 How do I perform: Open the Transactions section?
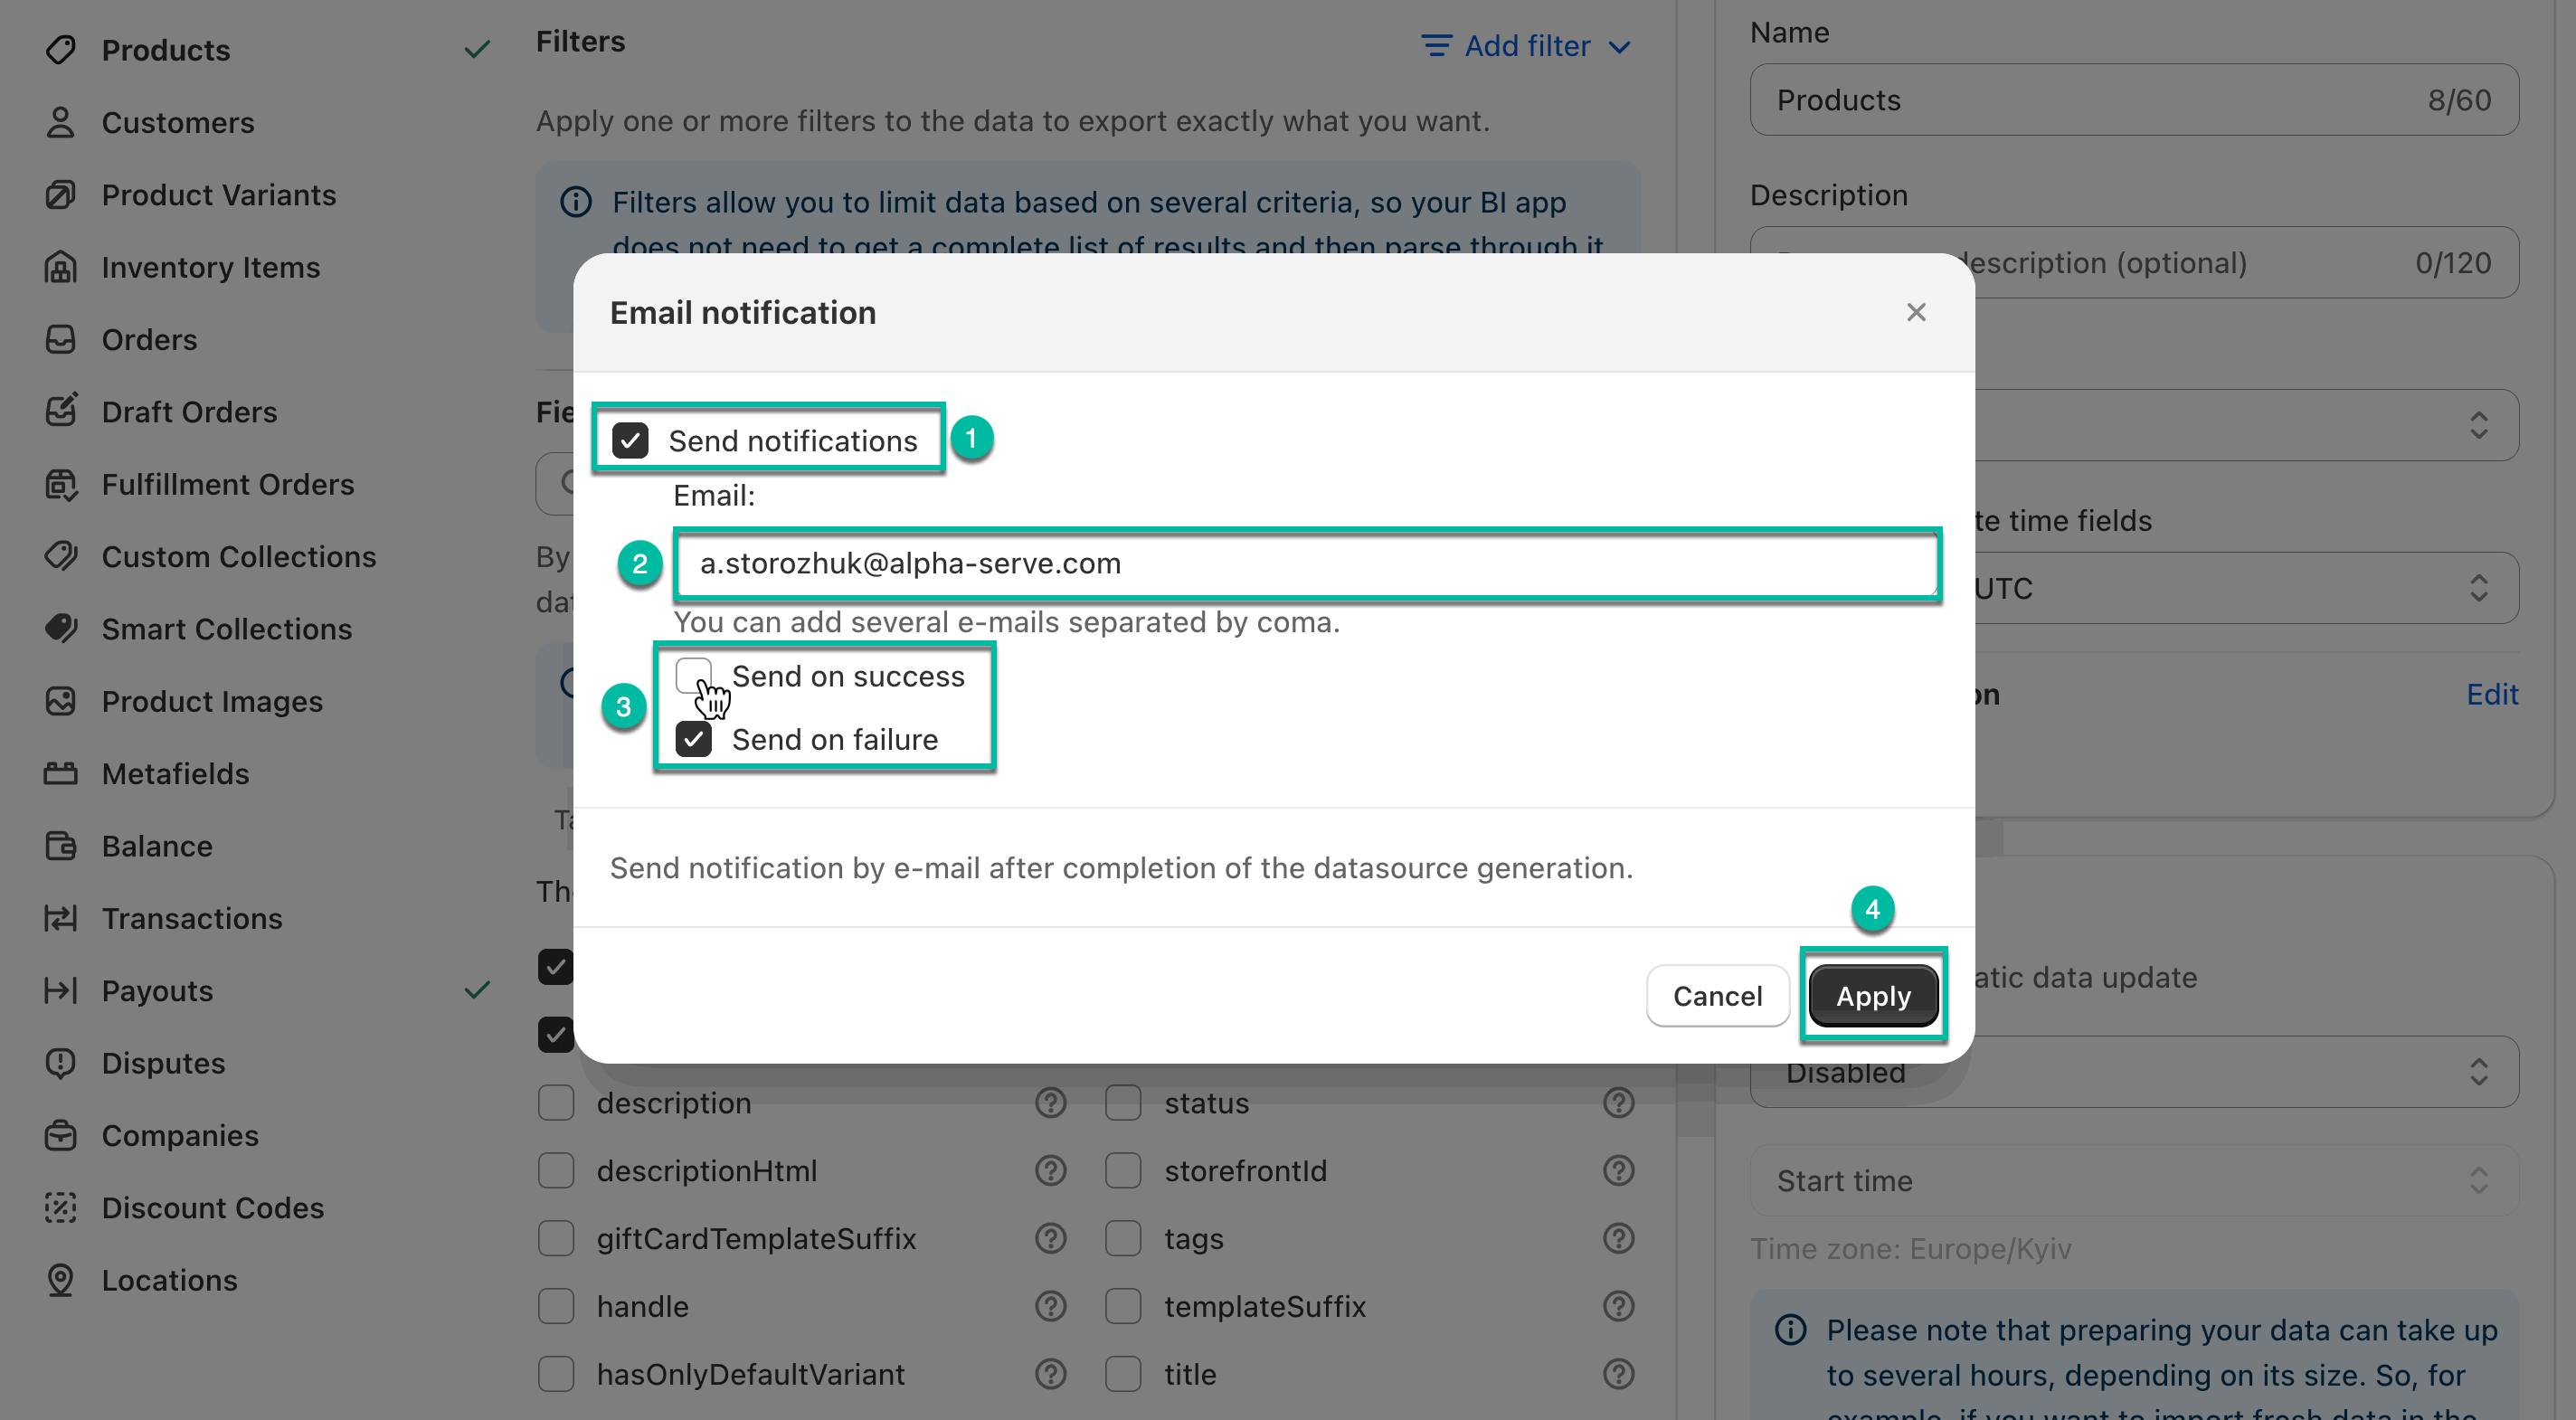tap(192, 918)
